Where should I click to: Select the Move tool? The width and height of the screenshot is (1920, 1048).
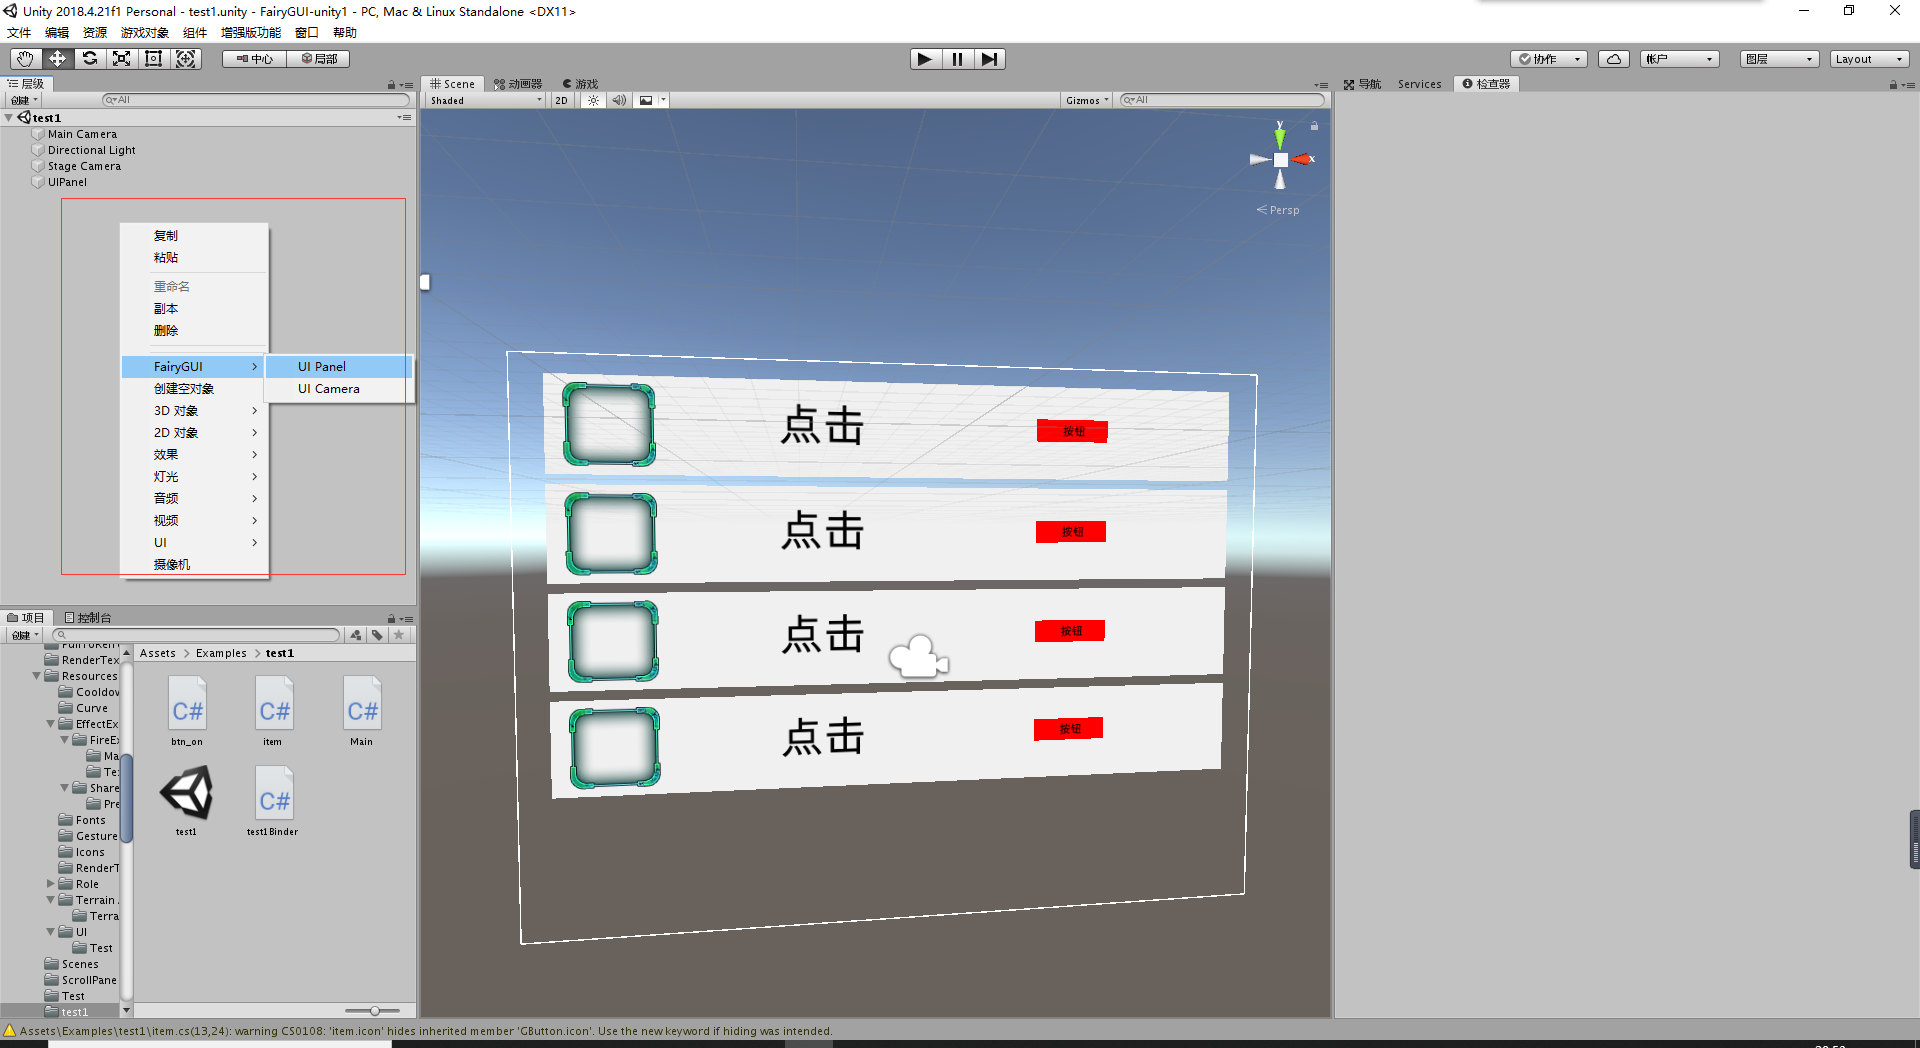57,58
